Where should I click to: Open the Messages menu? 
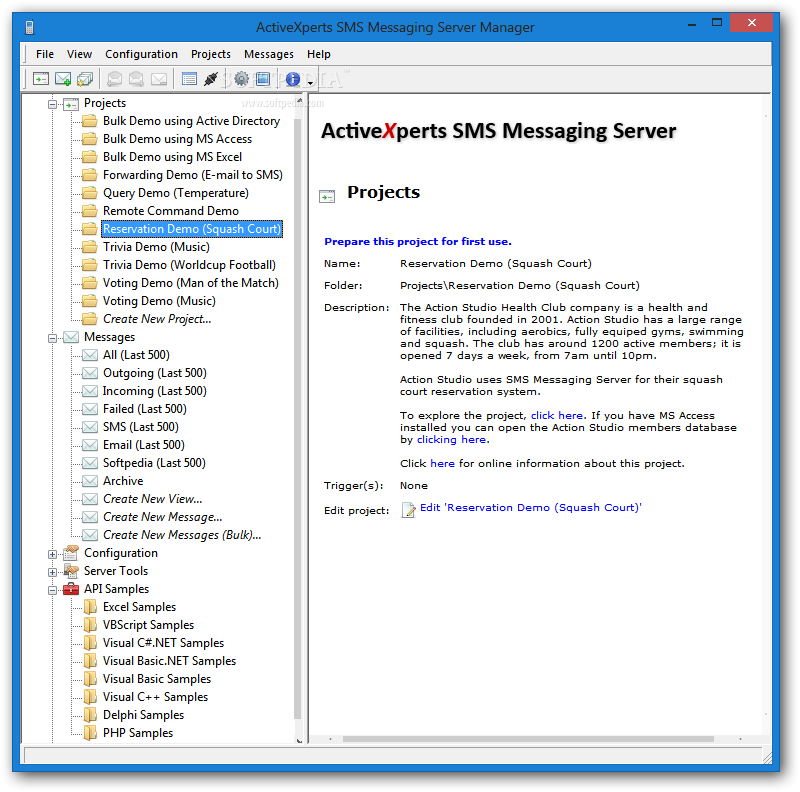[x=268, y=54]
